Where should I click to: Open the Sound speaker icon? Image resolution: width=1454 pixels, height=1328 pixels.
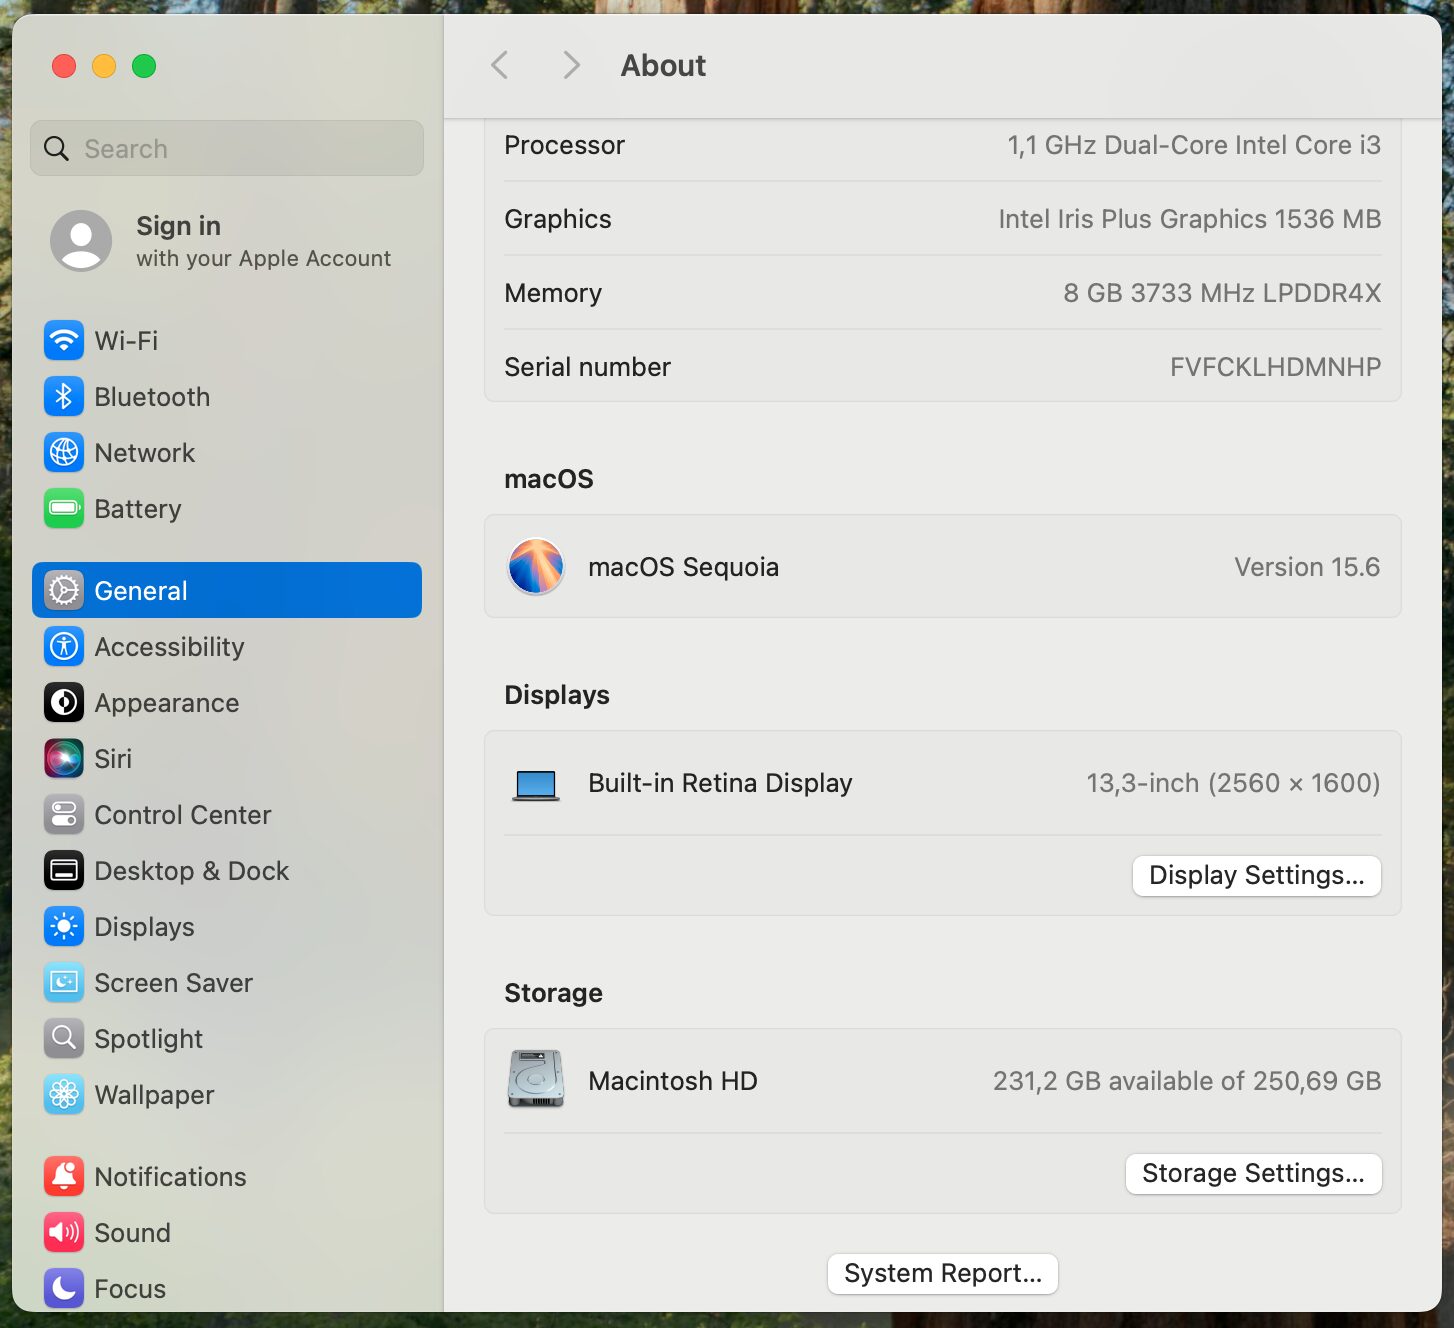64,1233
